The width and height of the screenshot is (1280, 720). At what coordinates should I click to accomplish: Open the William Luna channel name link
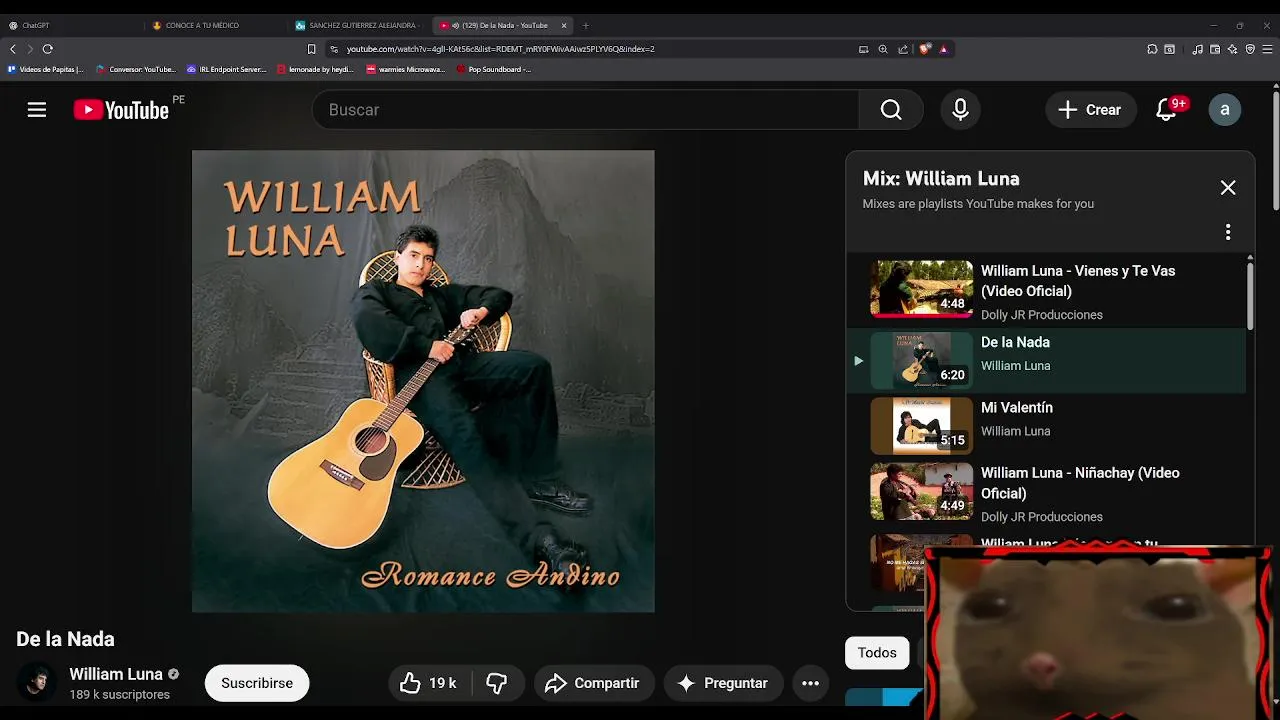[116, 674]
